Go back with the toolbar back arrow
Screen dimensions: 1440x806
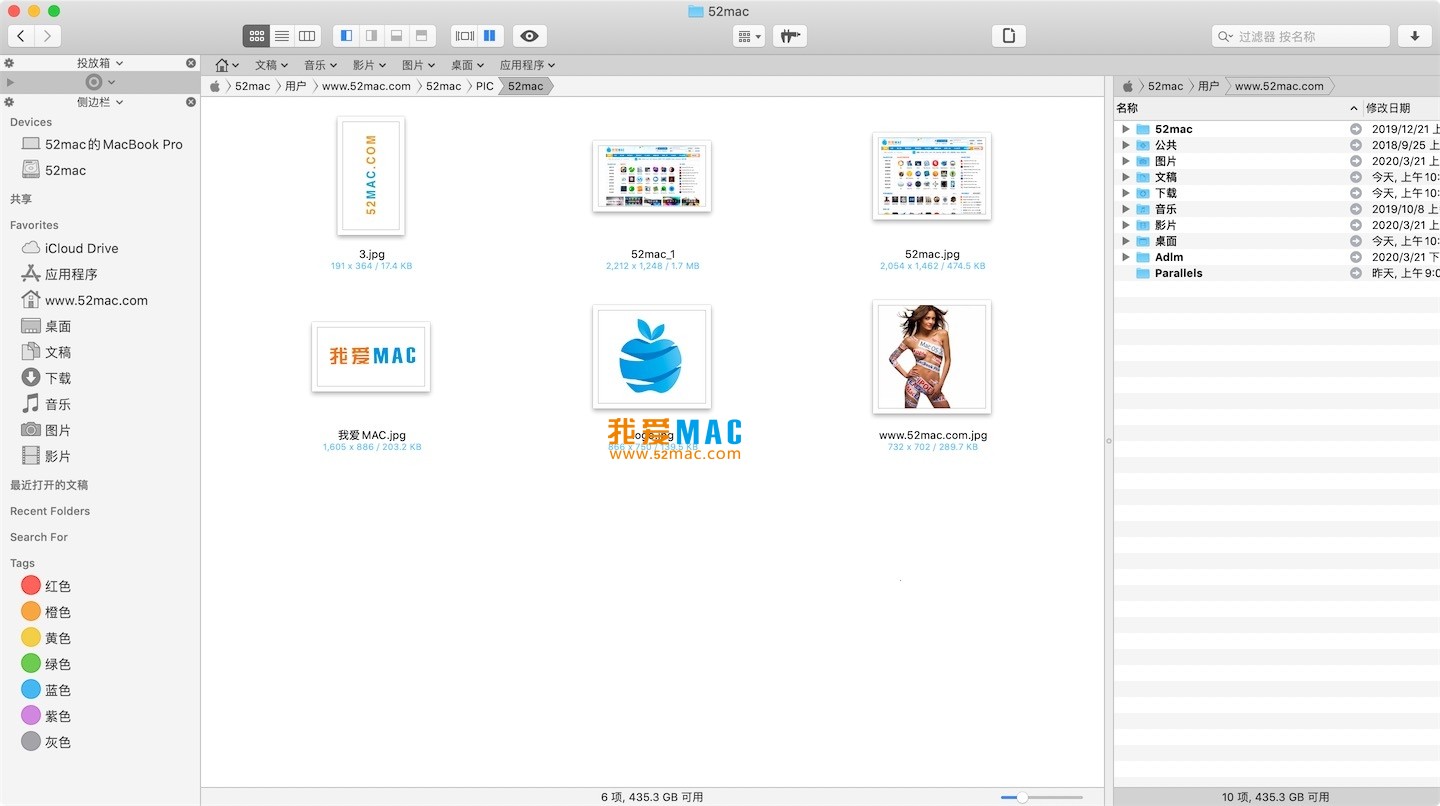(21, 36)
